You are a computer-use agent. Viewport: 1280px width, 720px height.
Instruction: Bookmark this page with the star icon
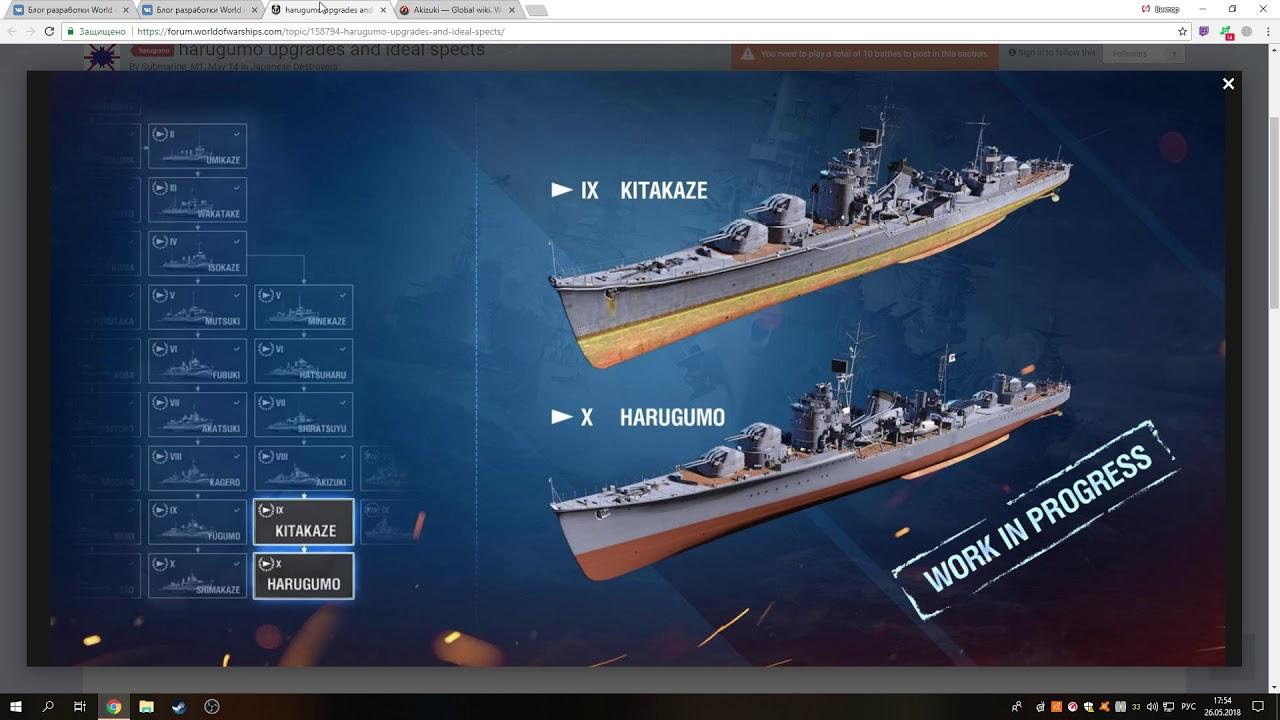point(1182,31)
